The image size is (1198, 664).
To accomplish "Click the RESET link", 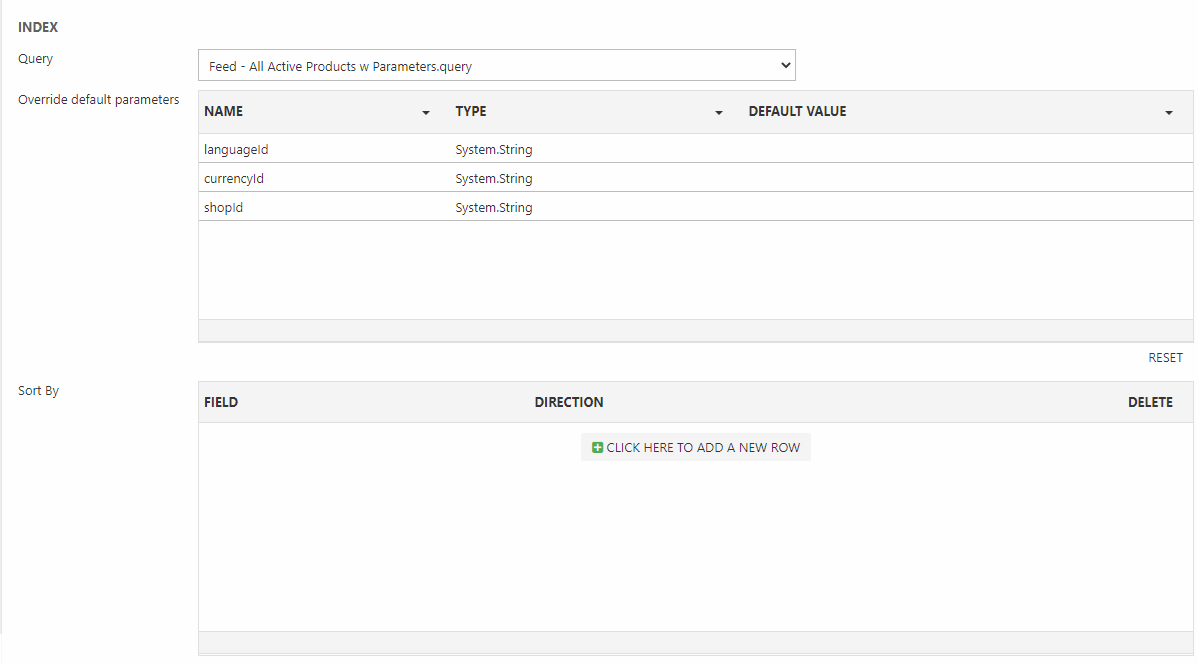I will (x=1165, y=358).
